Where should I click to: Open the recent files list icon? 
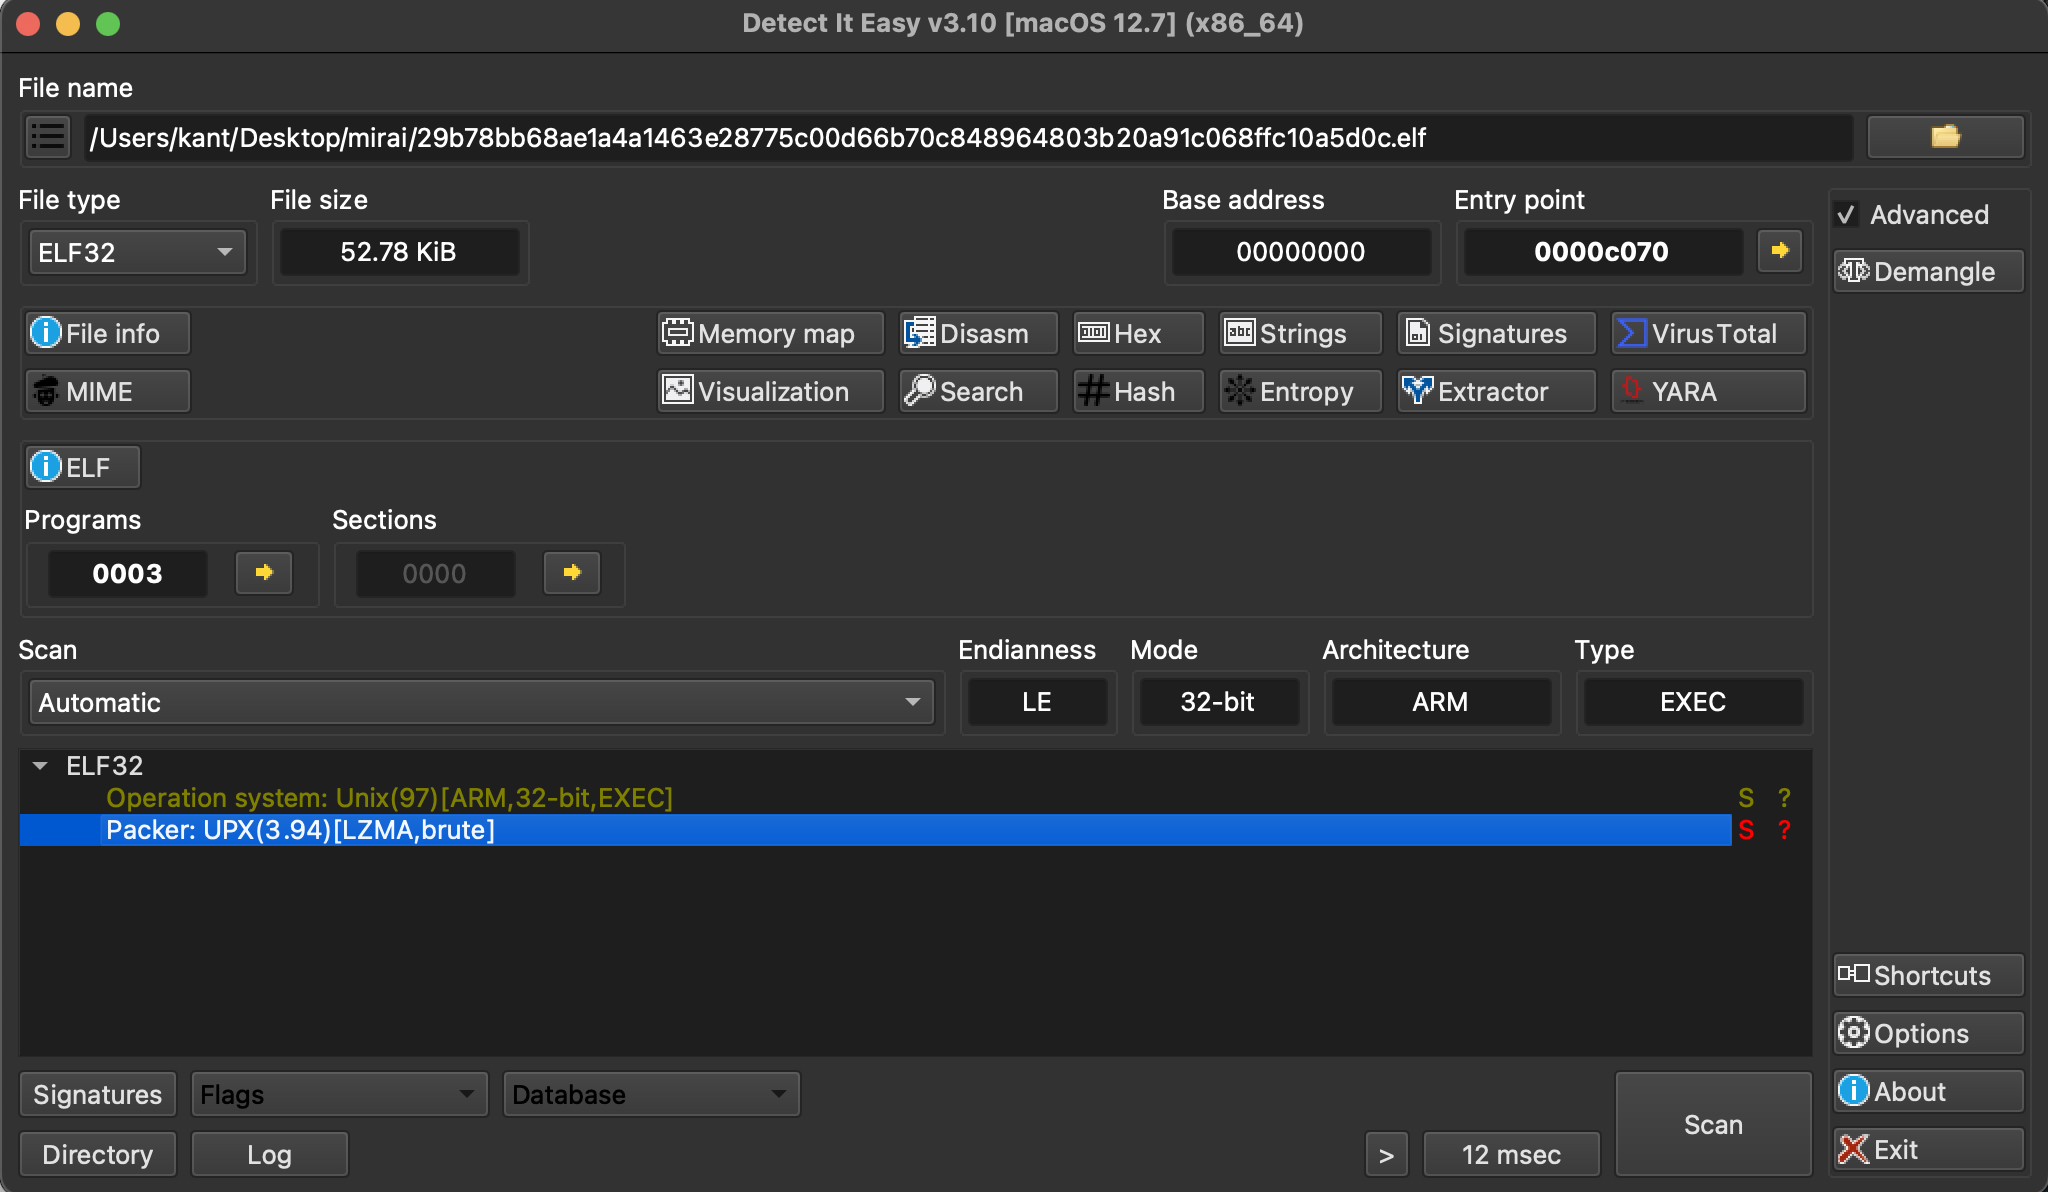point(47,137)
